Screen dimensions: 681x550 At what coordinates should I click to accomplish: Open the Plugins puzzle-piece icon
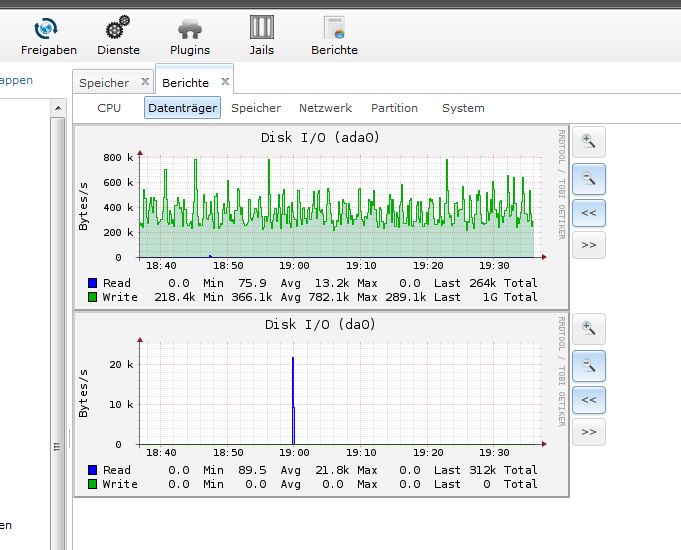pyautogui.click(x=190, y=36)
